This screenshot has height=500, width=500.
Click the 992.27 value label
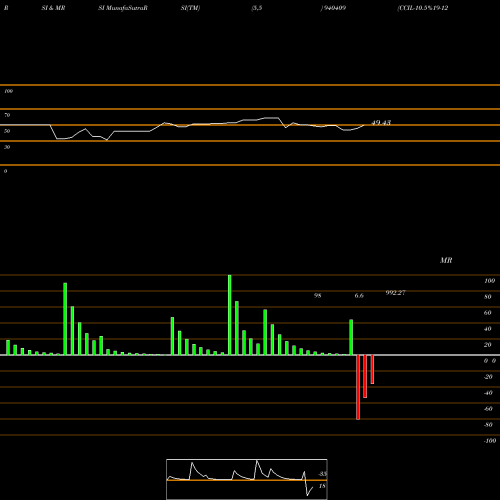click(x=395, y=293)
